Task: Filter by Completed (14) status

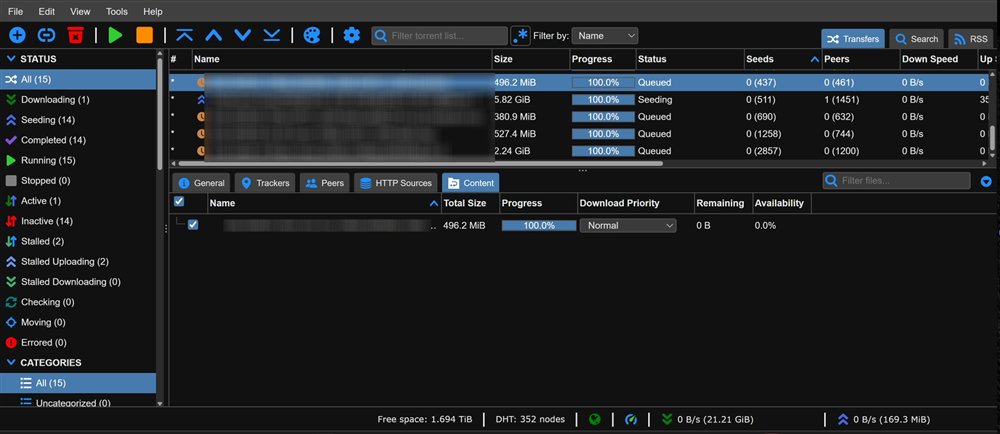Action: click(53, 140)
